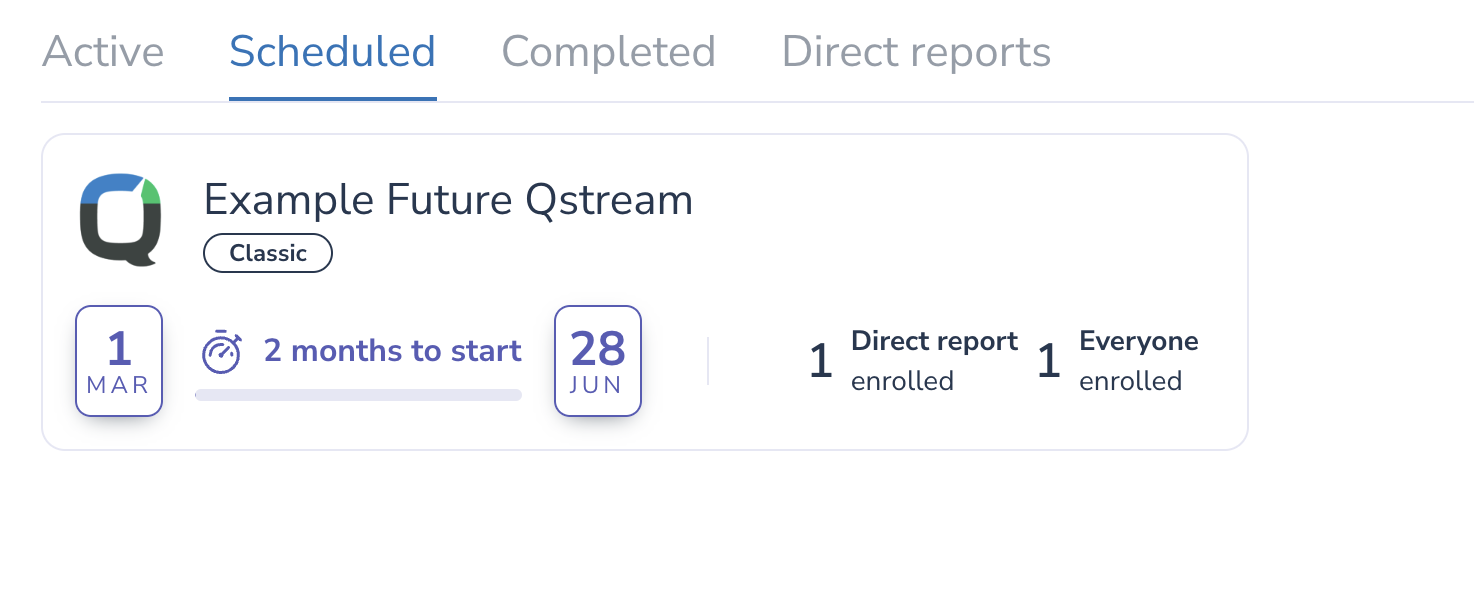1474x616 pixels.
Task: Click the "2 months to start" text
Action: click(x=393, y=351)
